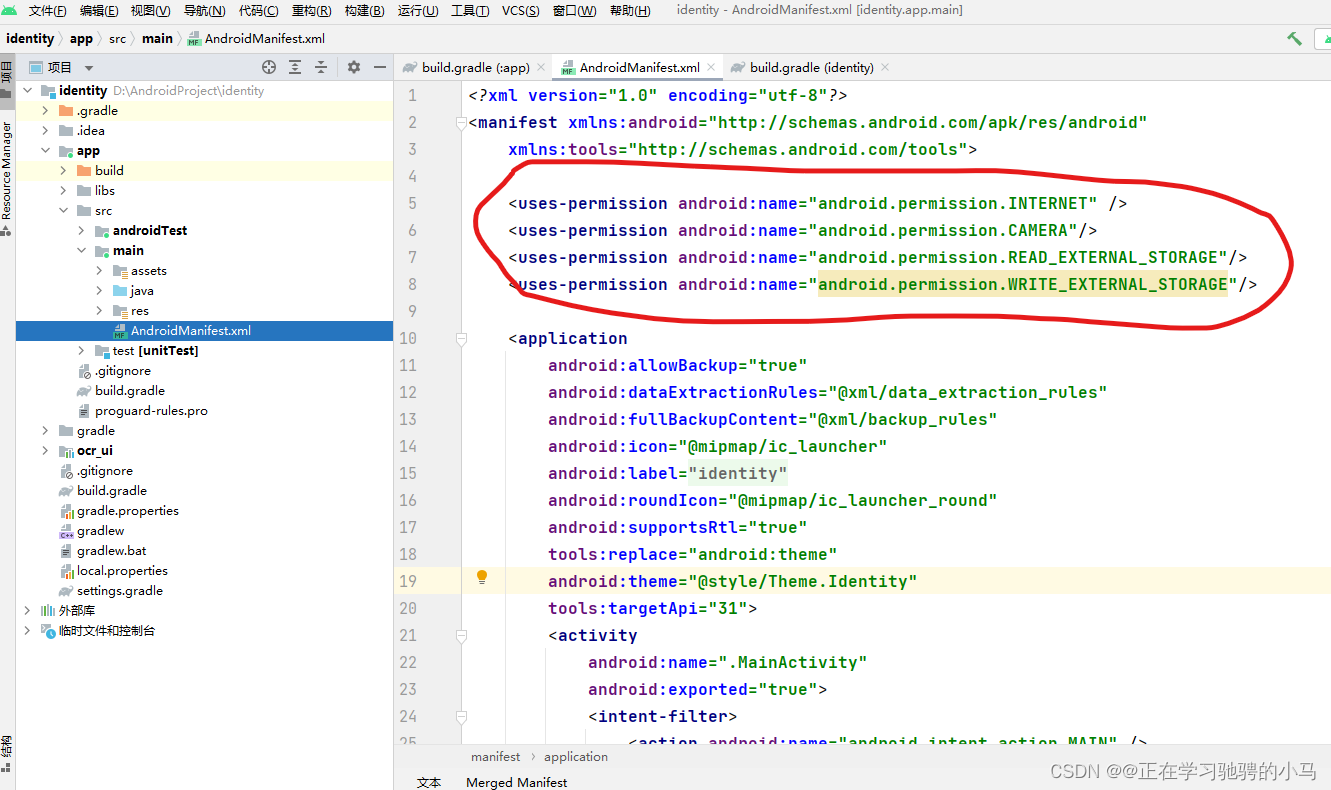Screen dimensions: 1331x790
Task: Click line 19 android:theme code text
Action: (732, 582)
